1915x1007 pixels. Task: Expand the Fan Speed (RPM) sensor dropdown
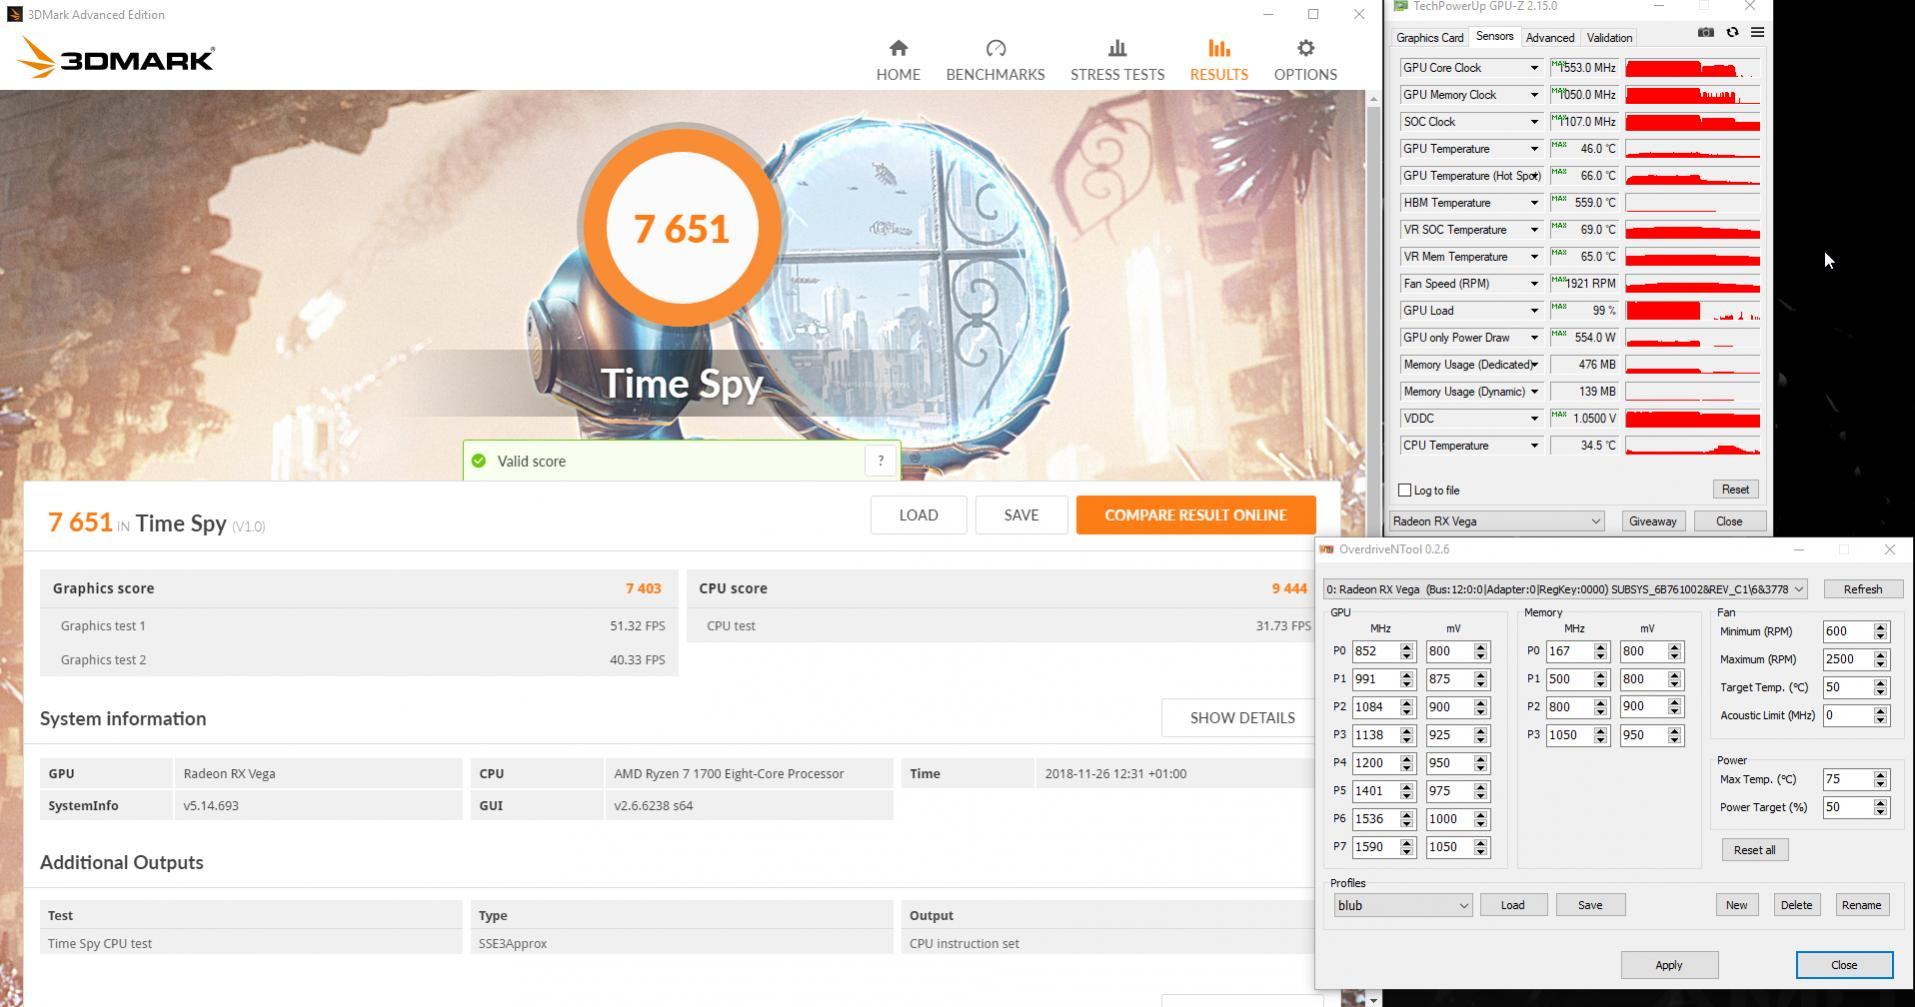click(x=1534, y=284)
